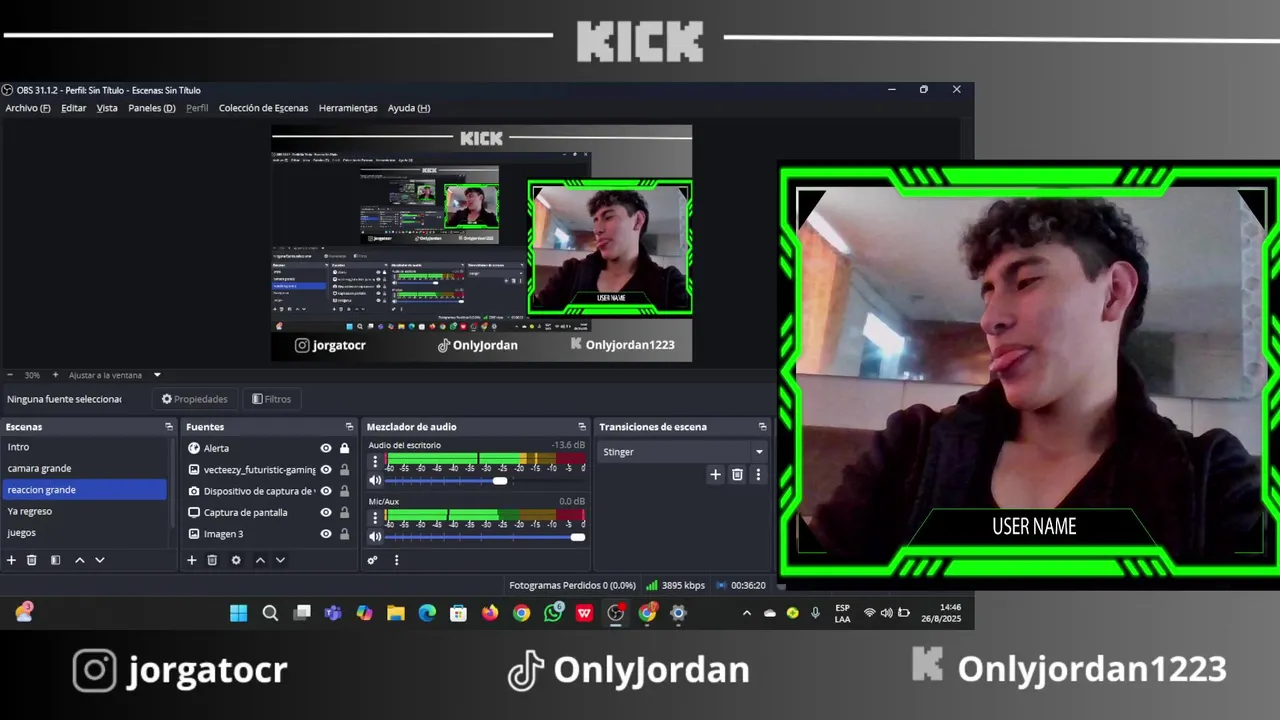Hide the Captura de pantalla source
1280x720 pixels.
click(x=326, y=512)
